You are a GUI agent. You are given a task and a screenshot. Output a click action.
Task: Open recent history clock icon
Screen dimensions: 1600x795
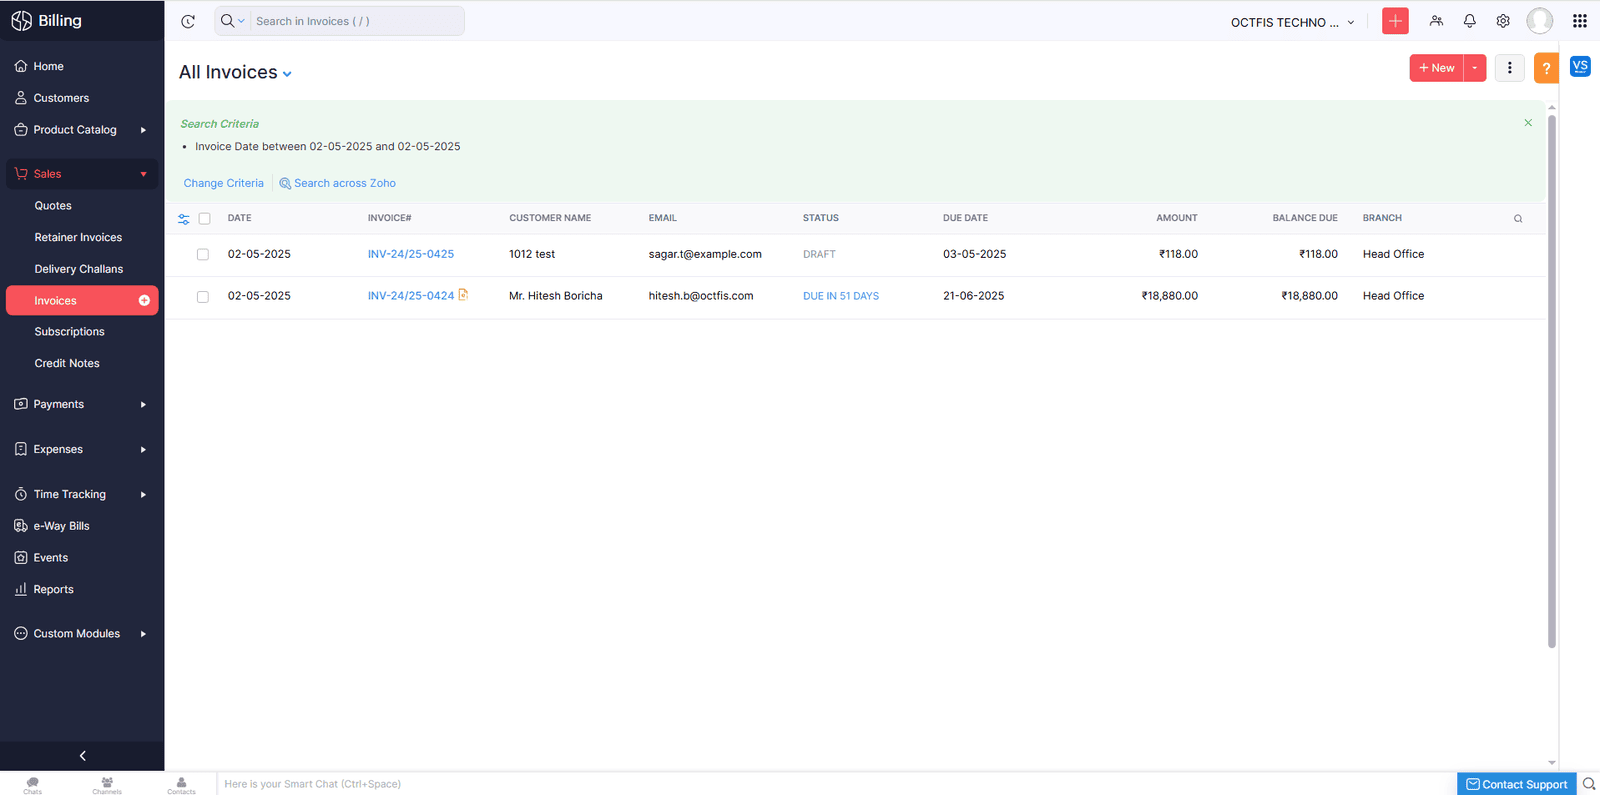click(188, 21)
